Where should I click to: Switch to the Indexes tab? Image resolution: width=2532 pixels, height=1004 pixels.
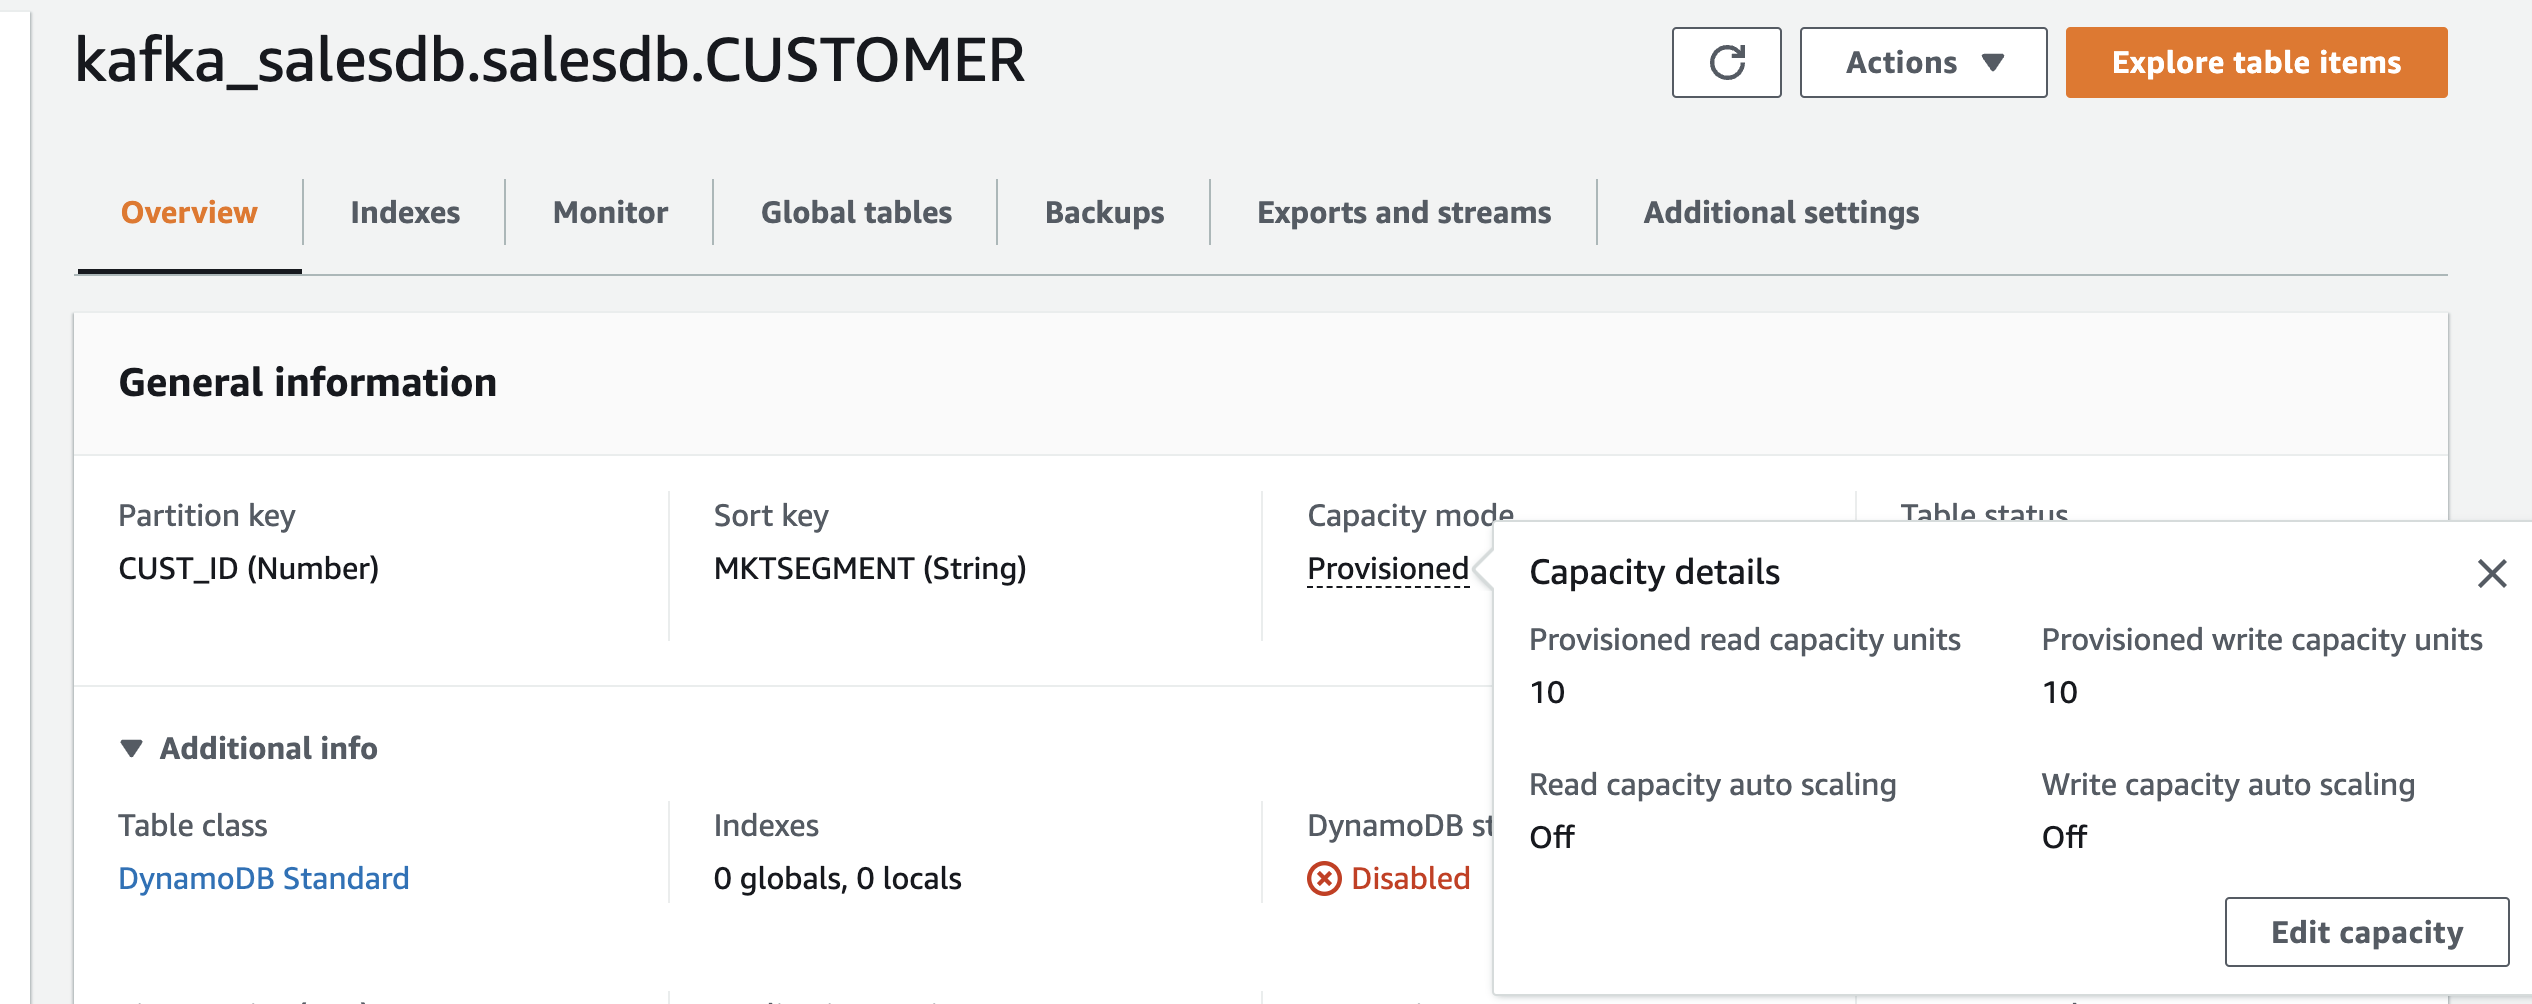coord(405,212)
